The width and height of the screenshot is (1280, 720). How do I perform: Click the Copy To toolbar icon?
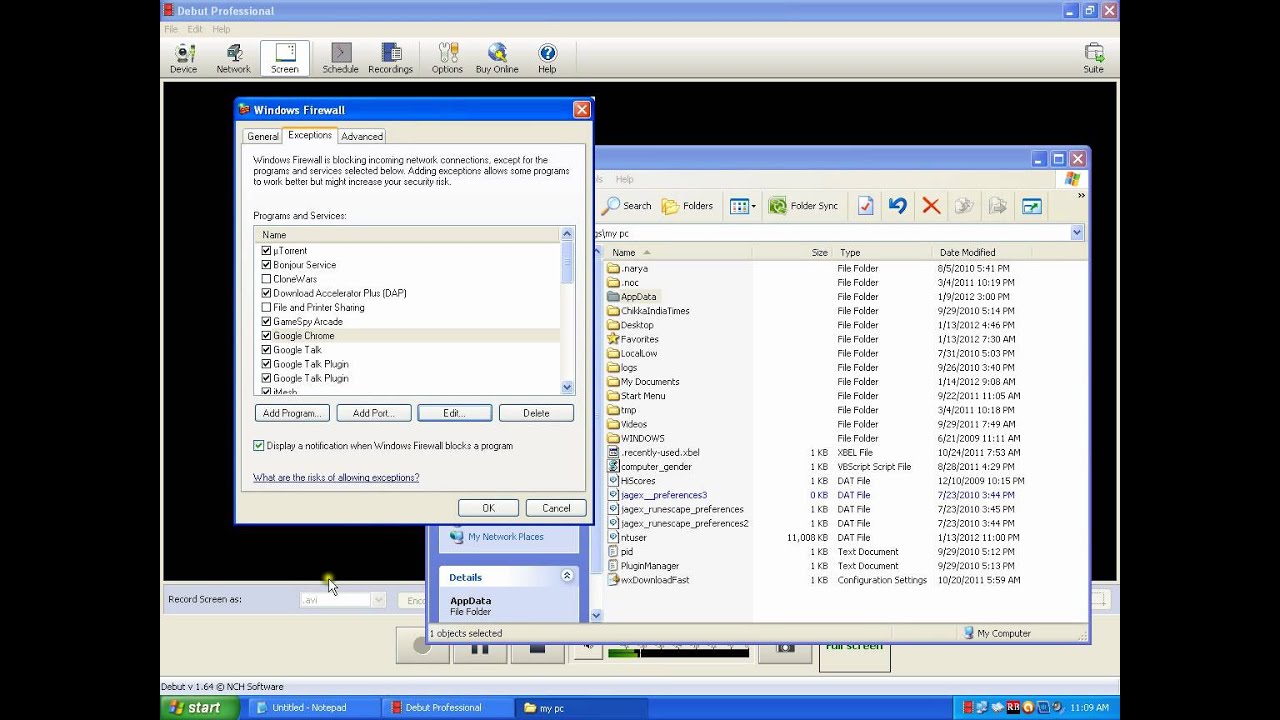[x=997, y=206]
